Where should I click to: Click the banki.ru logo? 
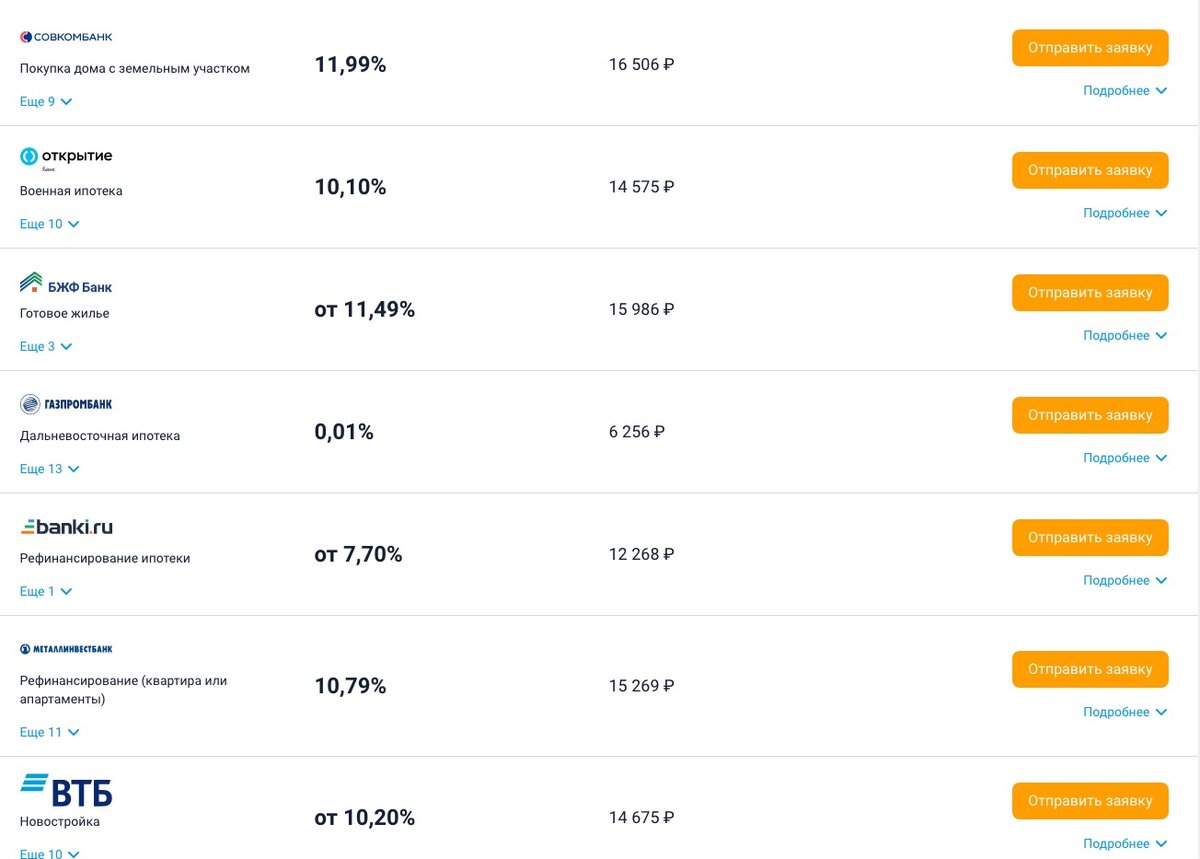(x=66, y=527)
